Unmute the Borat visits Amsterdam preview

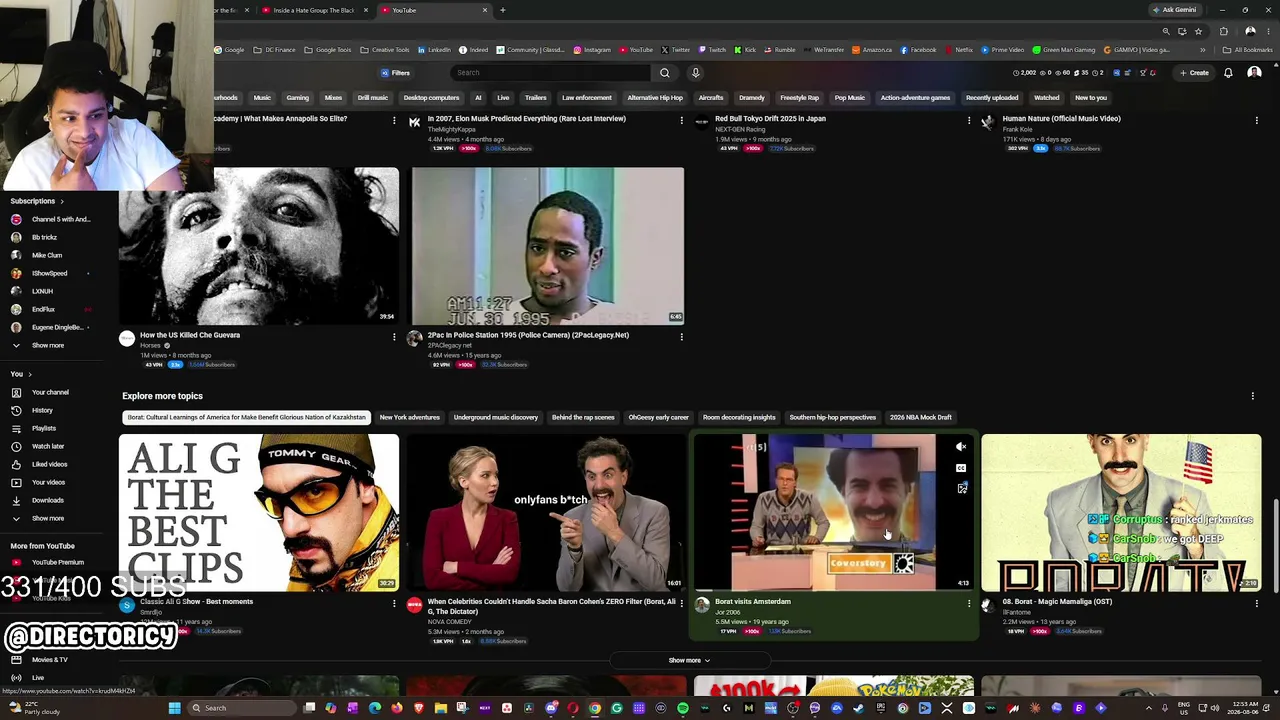(961, 447)
